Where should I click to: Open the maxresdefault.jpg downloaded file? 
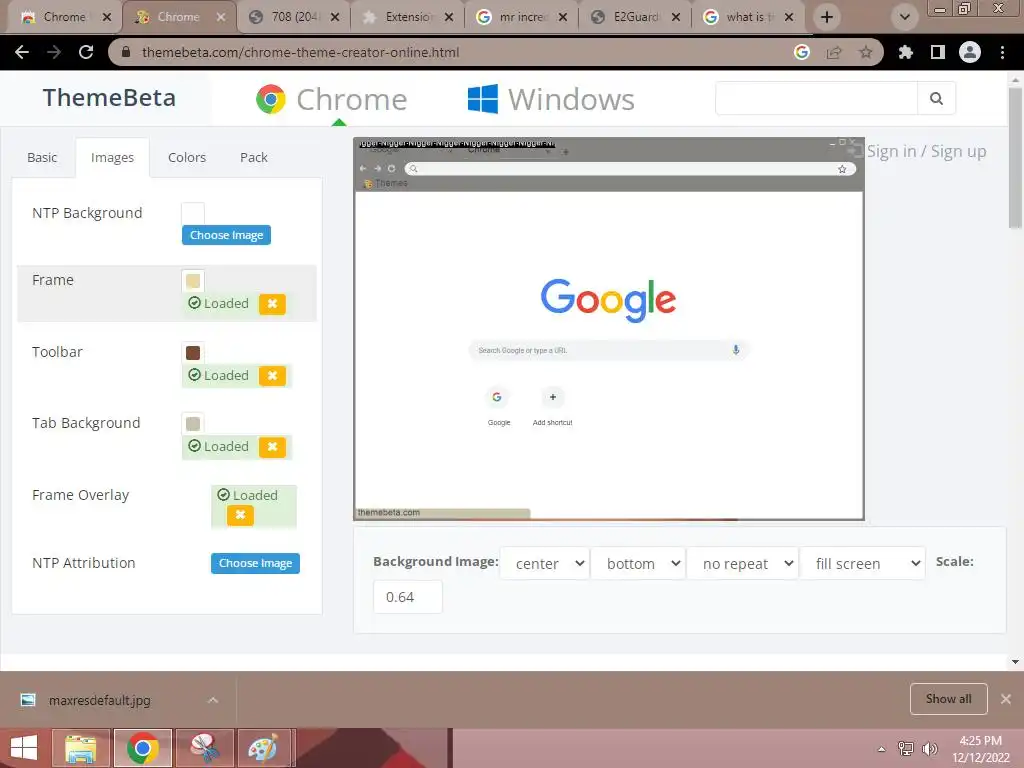[99, 700]
